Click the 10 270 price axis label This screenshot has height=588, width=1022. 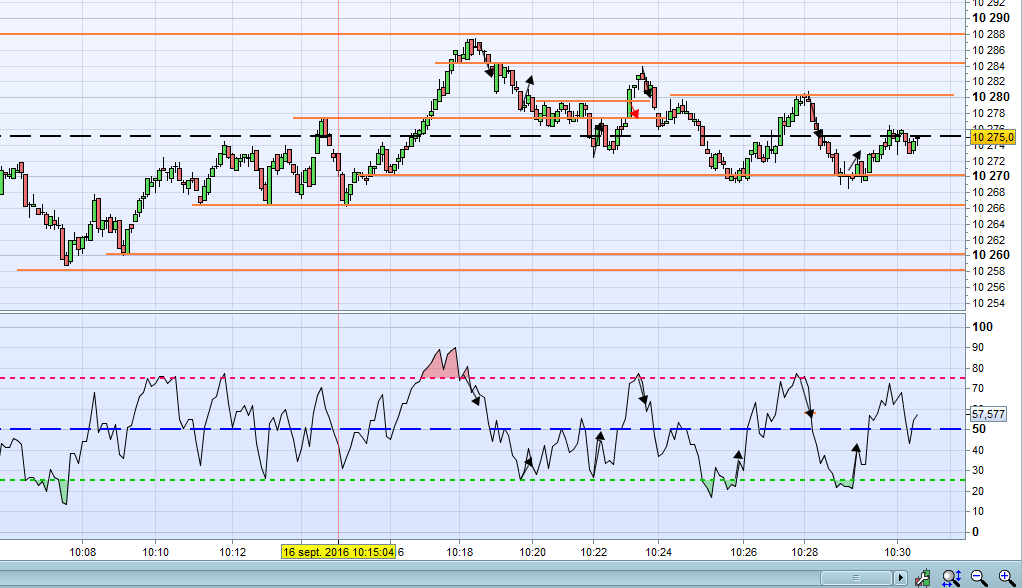point(991,176)
